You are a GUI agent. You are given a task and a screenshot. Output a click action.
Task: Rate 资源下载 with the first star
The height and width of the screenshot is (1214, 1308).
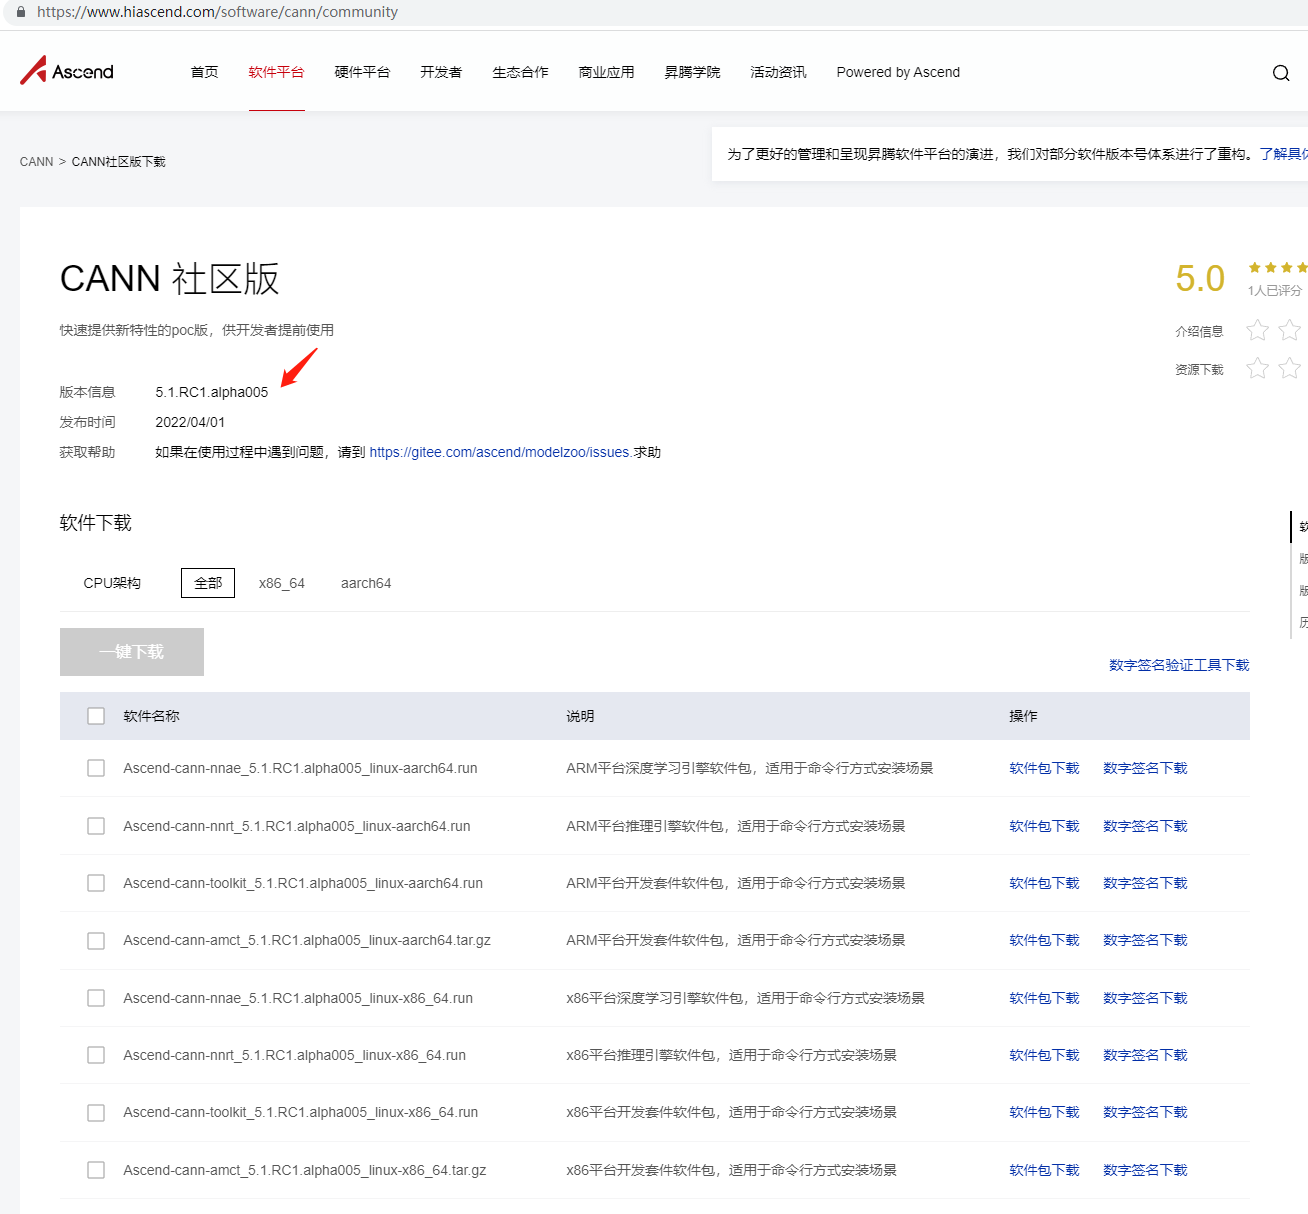point(1258,368)
